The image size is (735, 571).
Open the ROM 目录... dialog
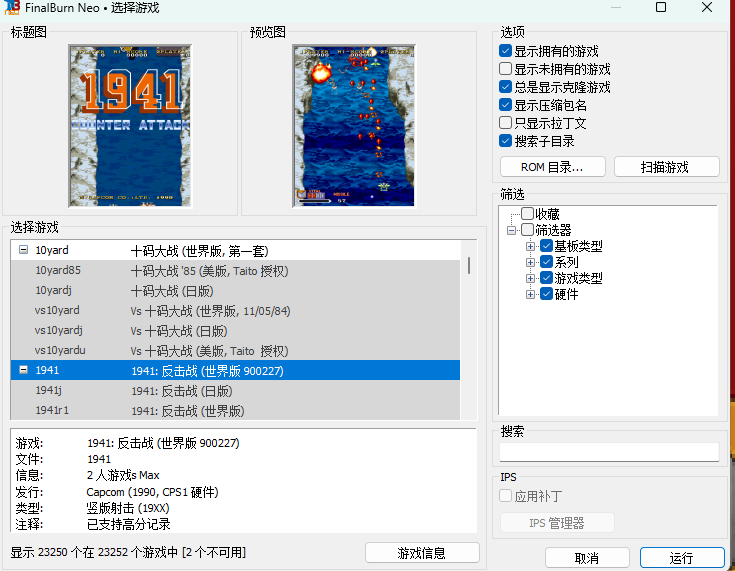(x=553, y=167)
